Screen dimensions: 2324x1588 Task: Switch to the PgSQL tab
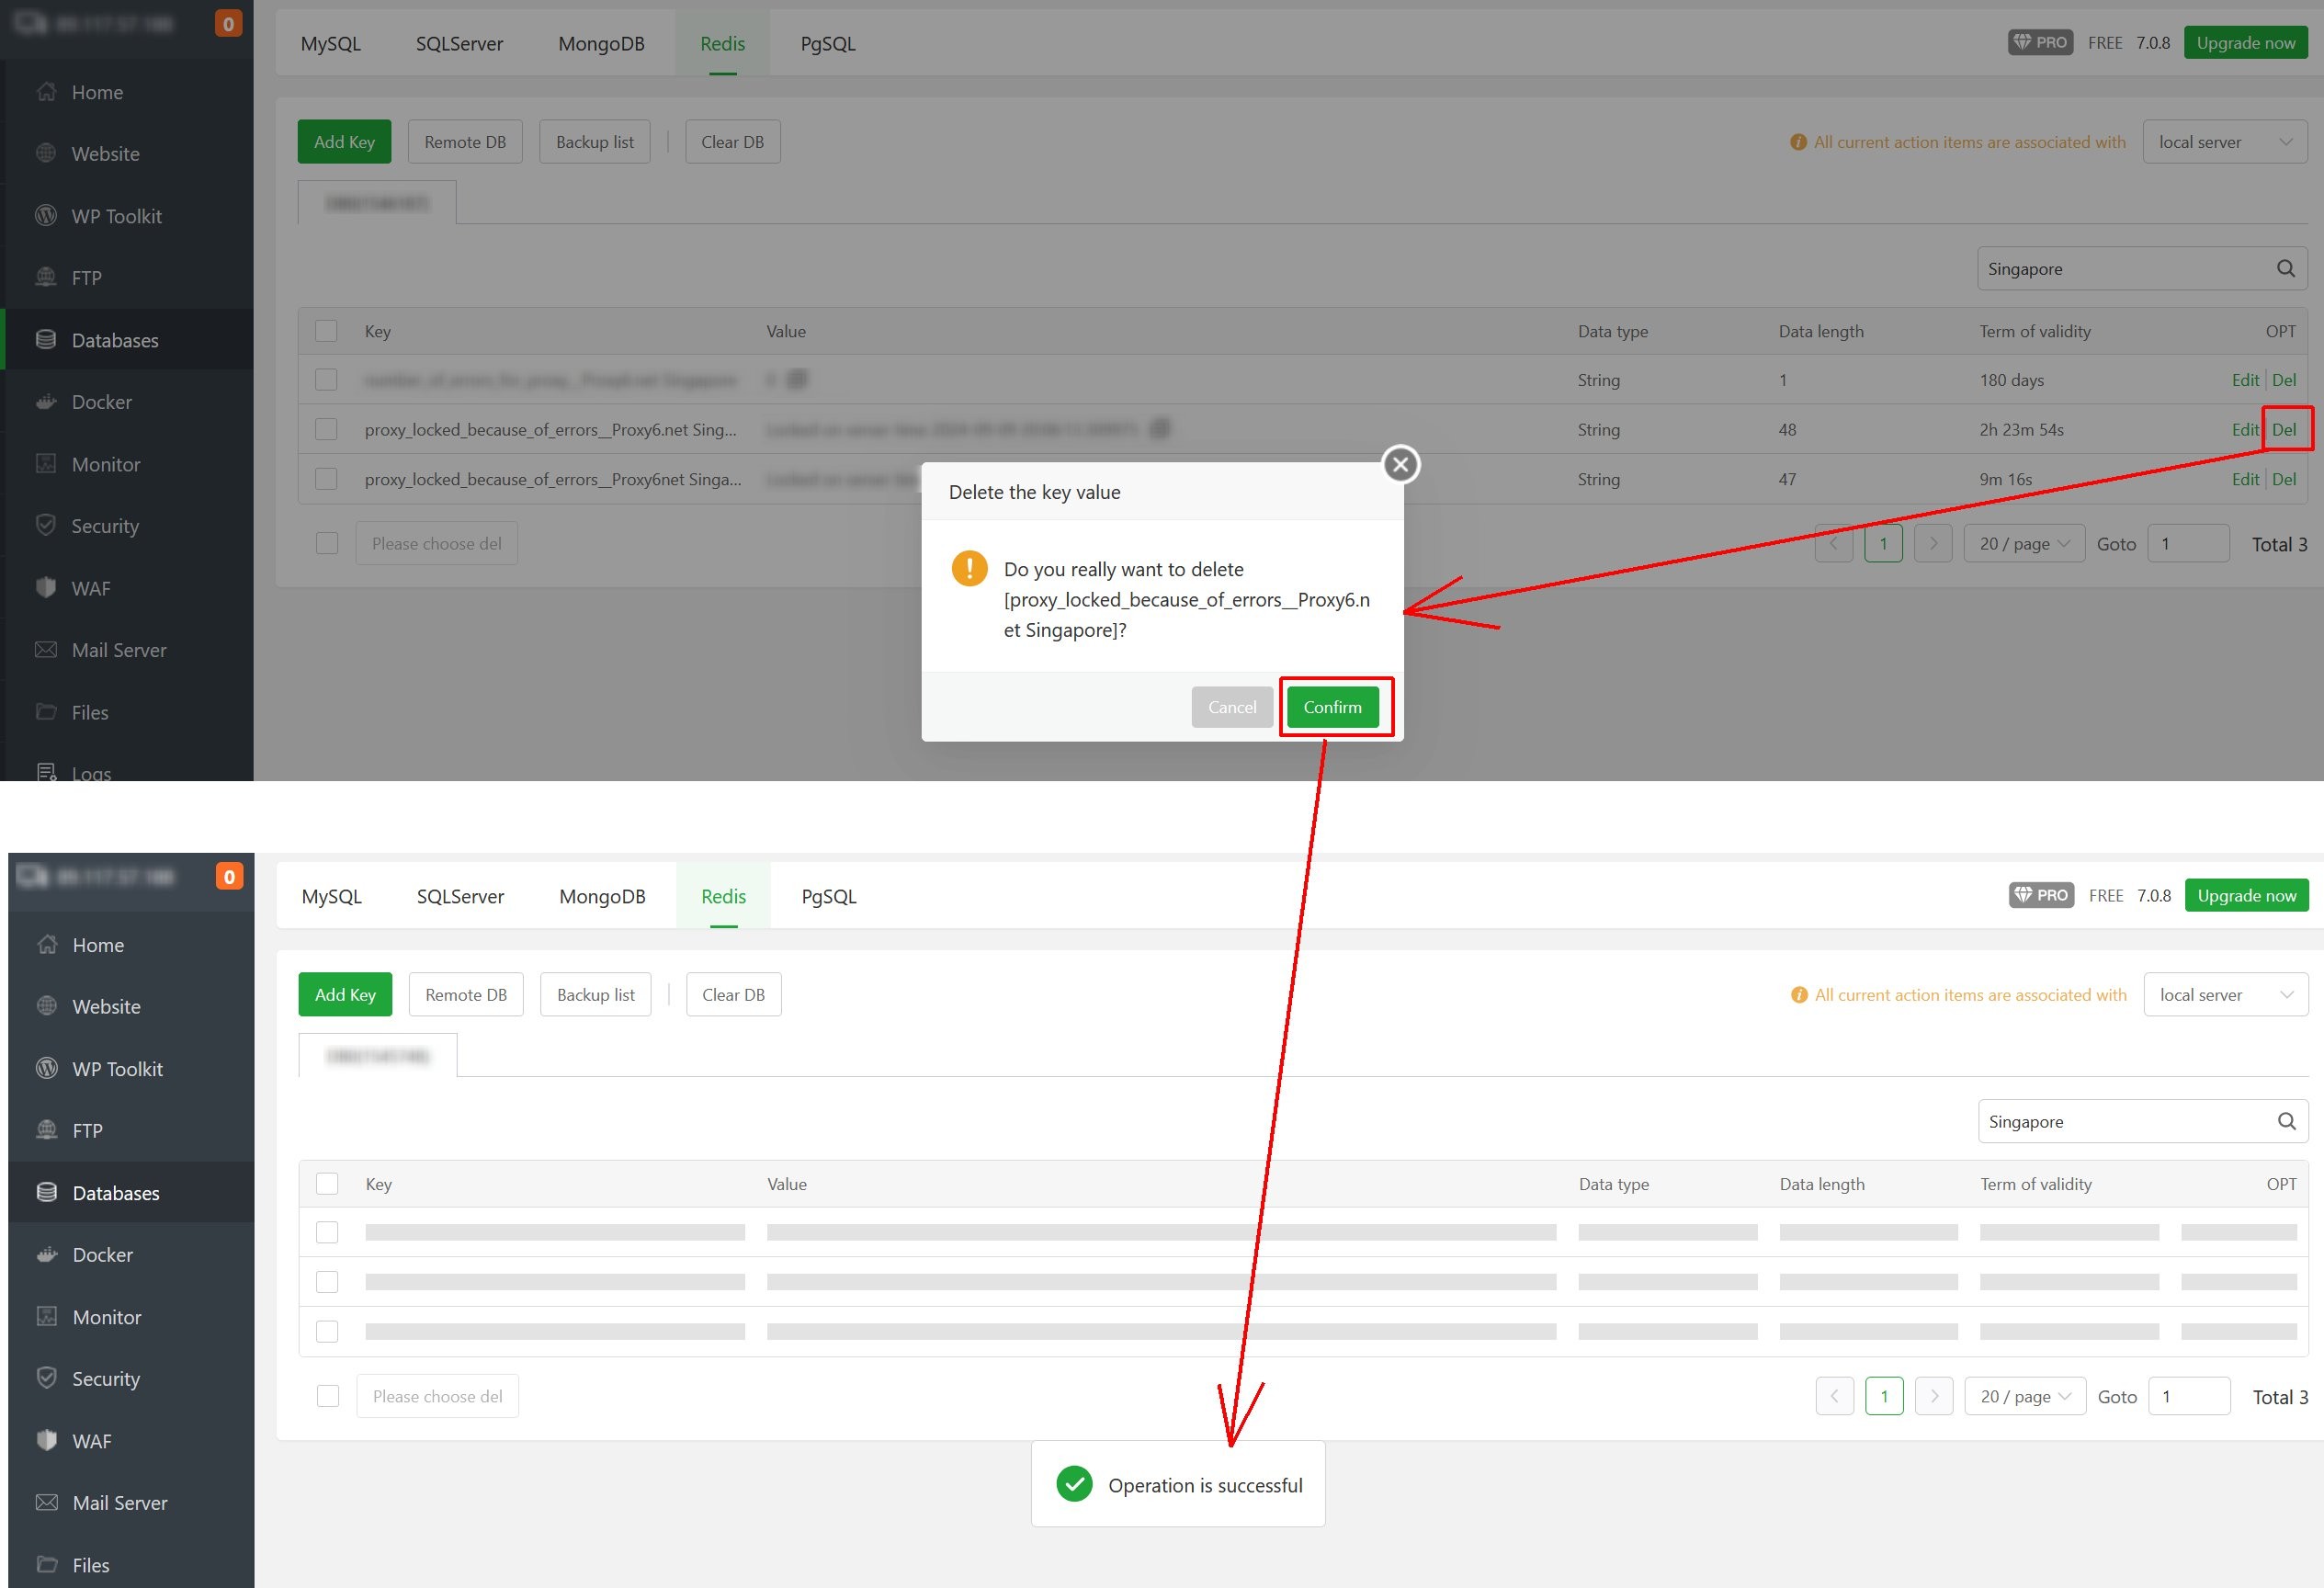point(827,43)
